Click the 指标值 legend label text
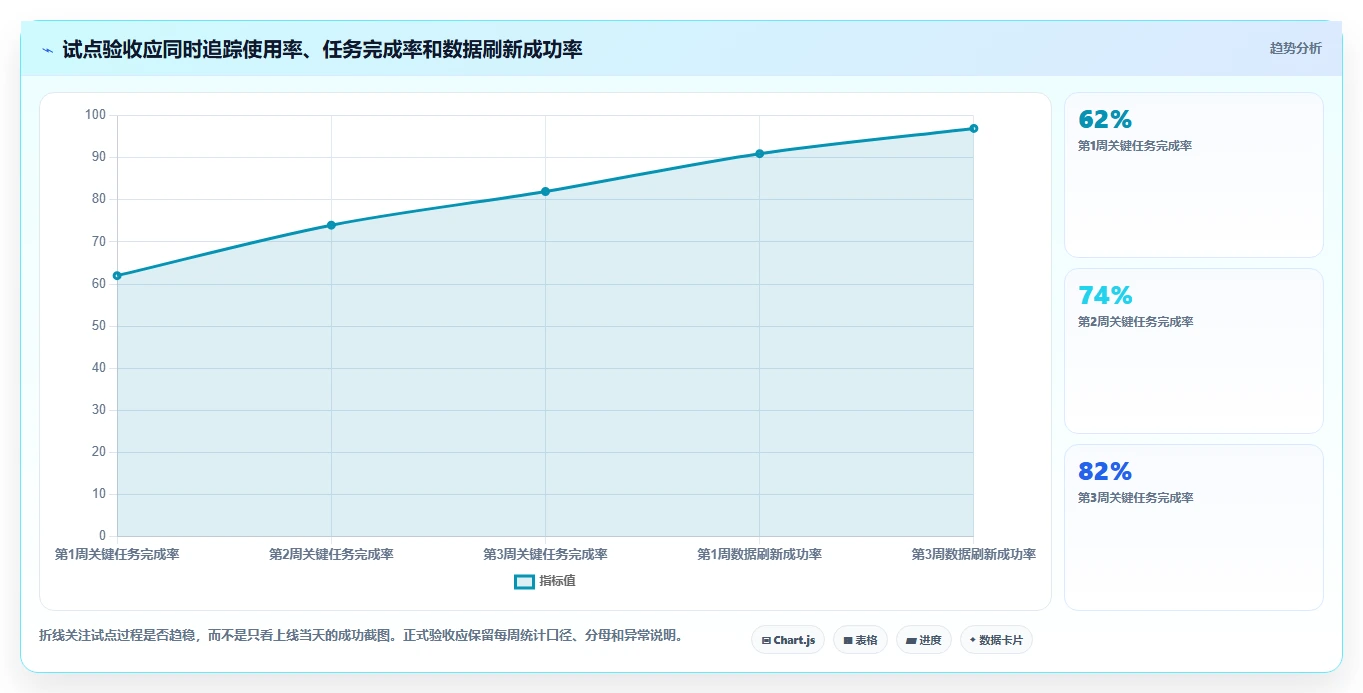This screenshot has height=693, width=1363. (x=558, y=581)
